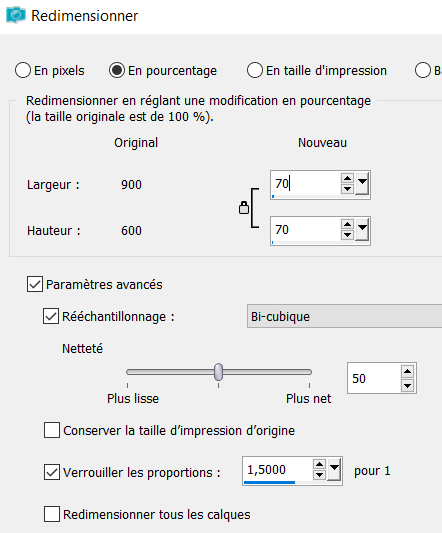The height and width of the screenshot is (533, 442).
Task: Choose En taille d'impression radio option
Action: 255,70
